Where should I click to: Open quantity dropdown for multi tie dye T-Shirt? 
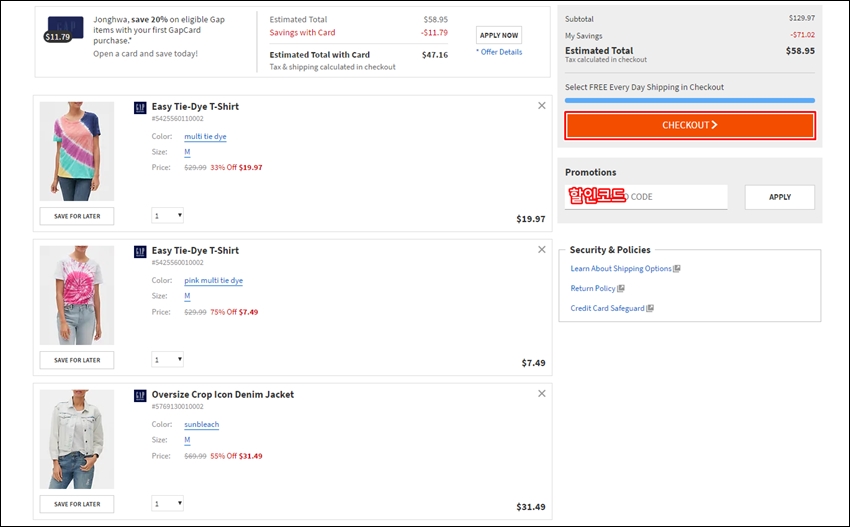(x=167, y=216)
